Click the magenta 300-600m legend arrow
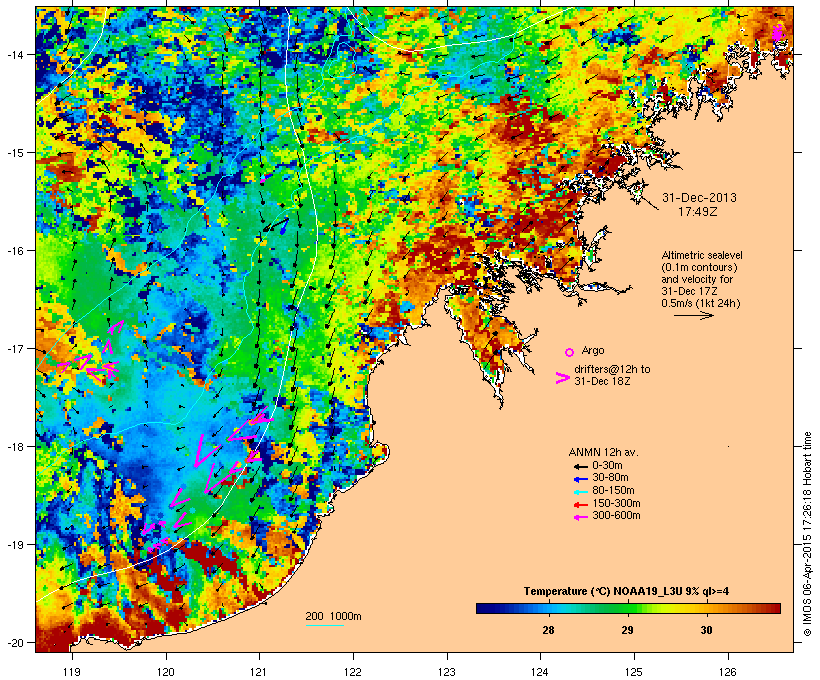 point(580,517)
